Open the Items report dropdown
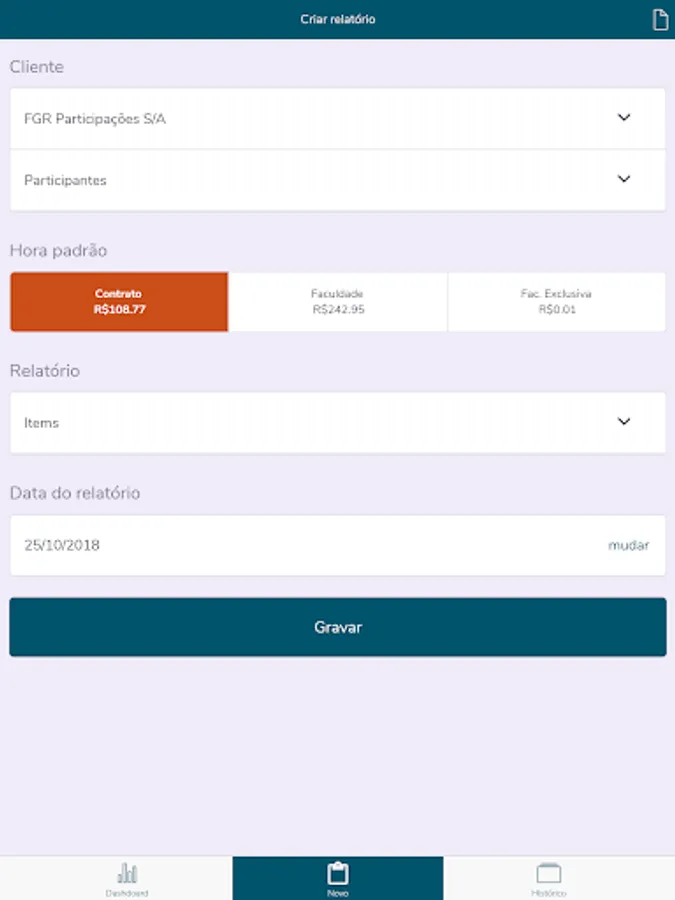675x900 pixels. point(300,423)
